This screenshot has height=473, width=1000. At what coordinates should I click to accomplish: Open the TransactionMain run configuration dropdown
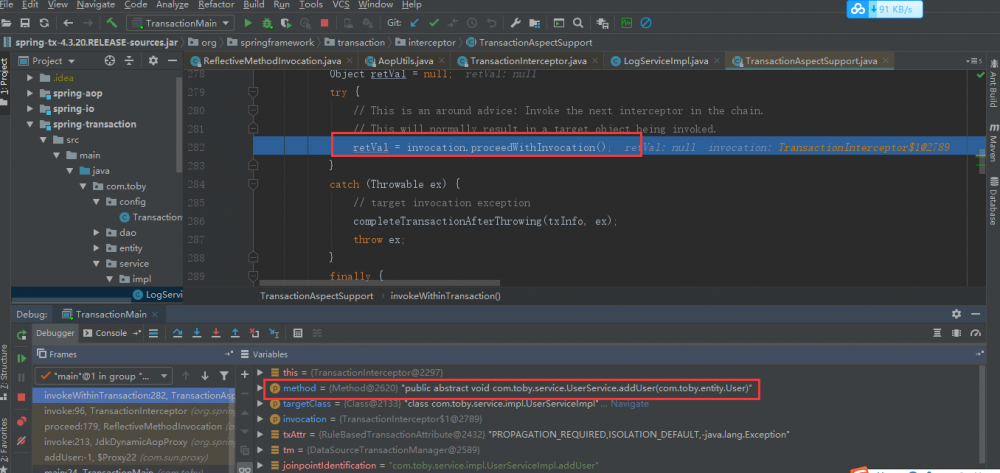point(179,22)
